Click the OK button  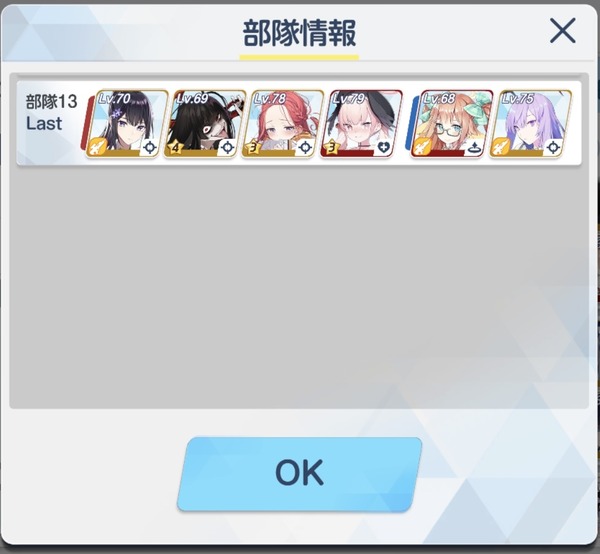click(x=300, y=474)
